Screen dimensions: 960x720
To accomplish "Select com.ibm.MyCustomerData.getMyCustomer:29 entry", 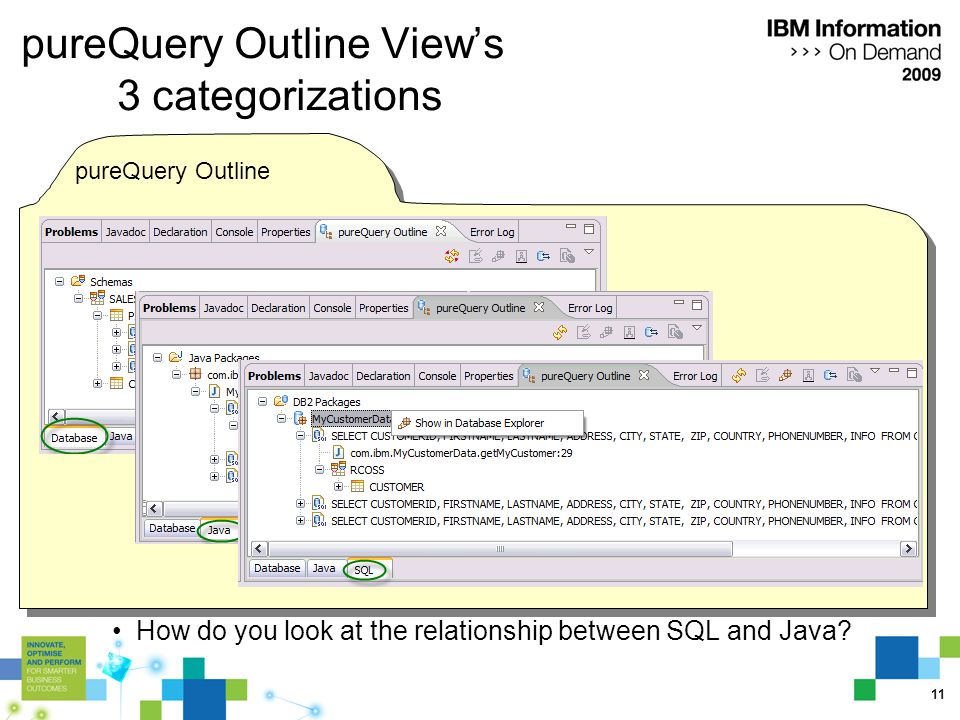I will (461, 453).
